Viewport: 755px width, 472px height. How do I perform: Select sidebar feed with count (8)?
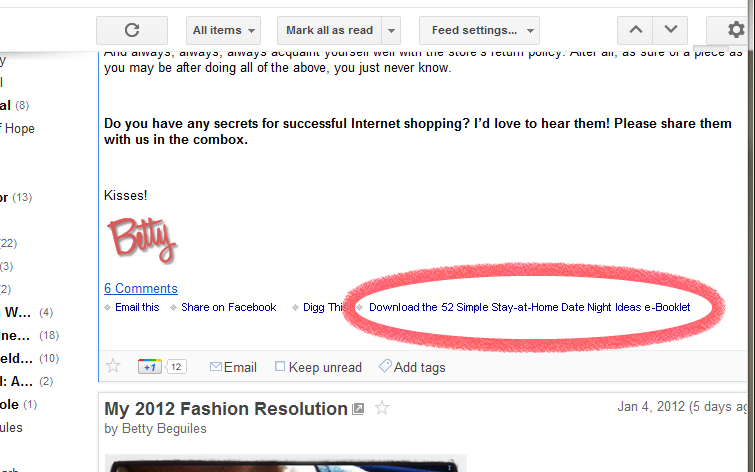14,105
